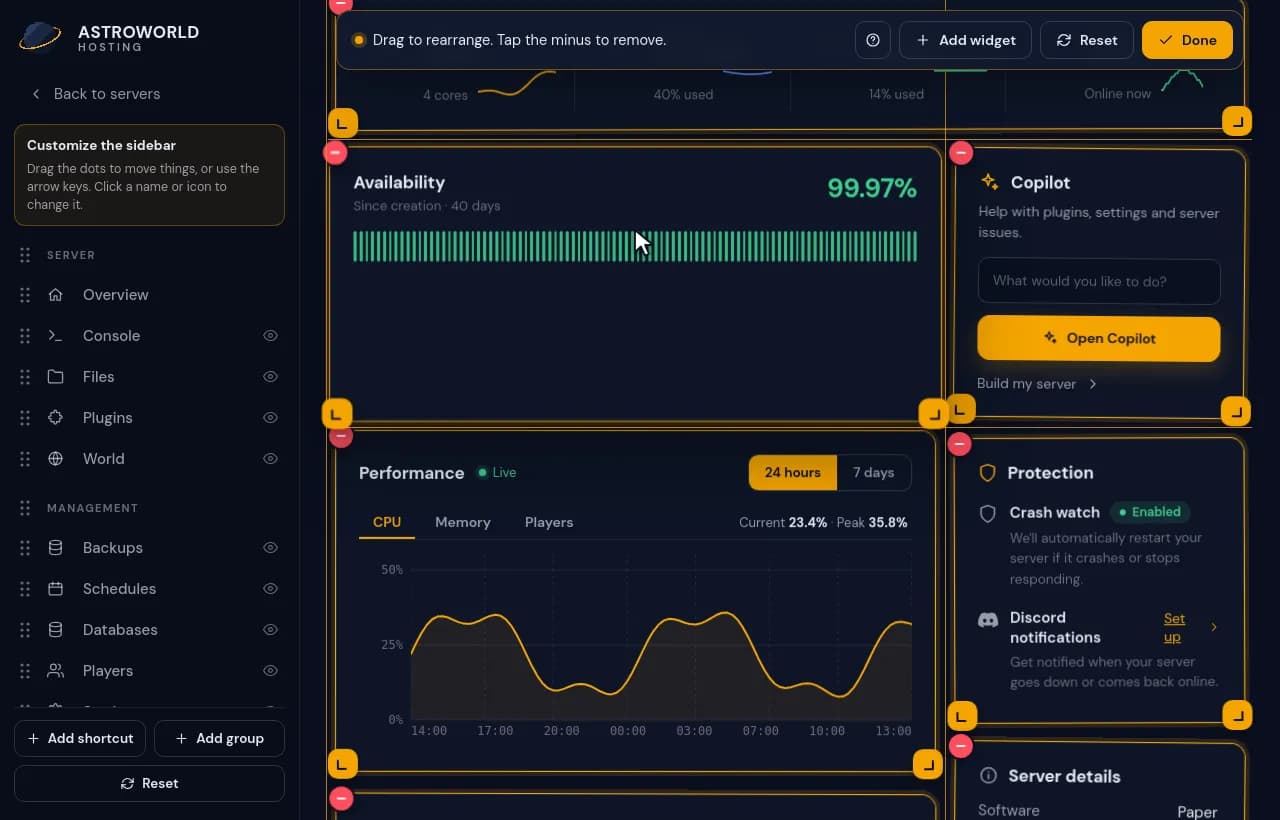1280x820 pixels.
Task: Toggle visibility eye for Databases
Action: tap(270, 630)
